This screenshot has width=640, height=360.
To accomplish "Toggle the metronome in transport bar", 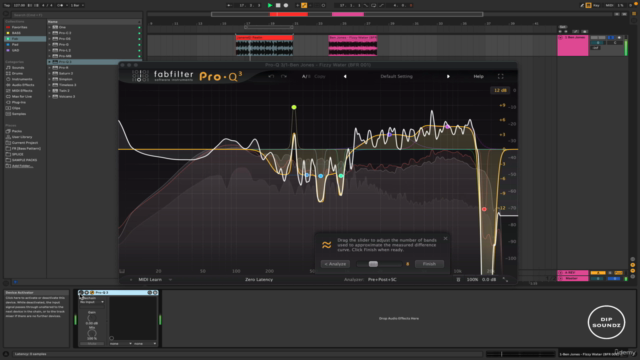I will click(x=60, y=5).
